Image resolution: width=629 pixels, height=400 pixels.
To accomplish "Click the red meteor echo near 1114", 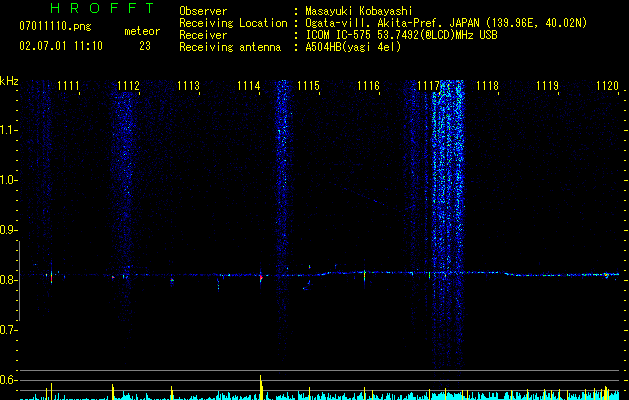I will 261,277.
